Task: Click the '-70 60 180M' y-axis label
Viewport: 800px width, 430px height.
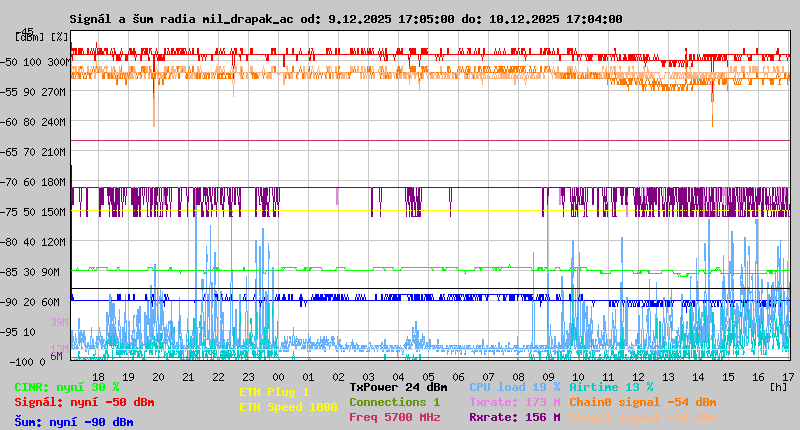Action: (33, 182)
